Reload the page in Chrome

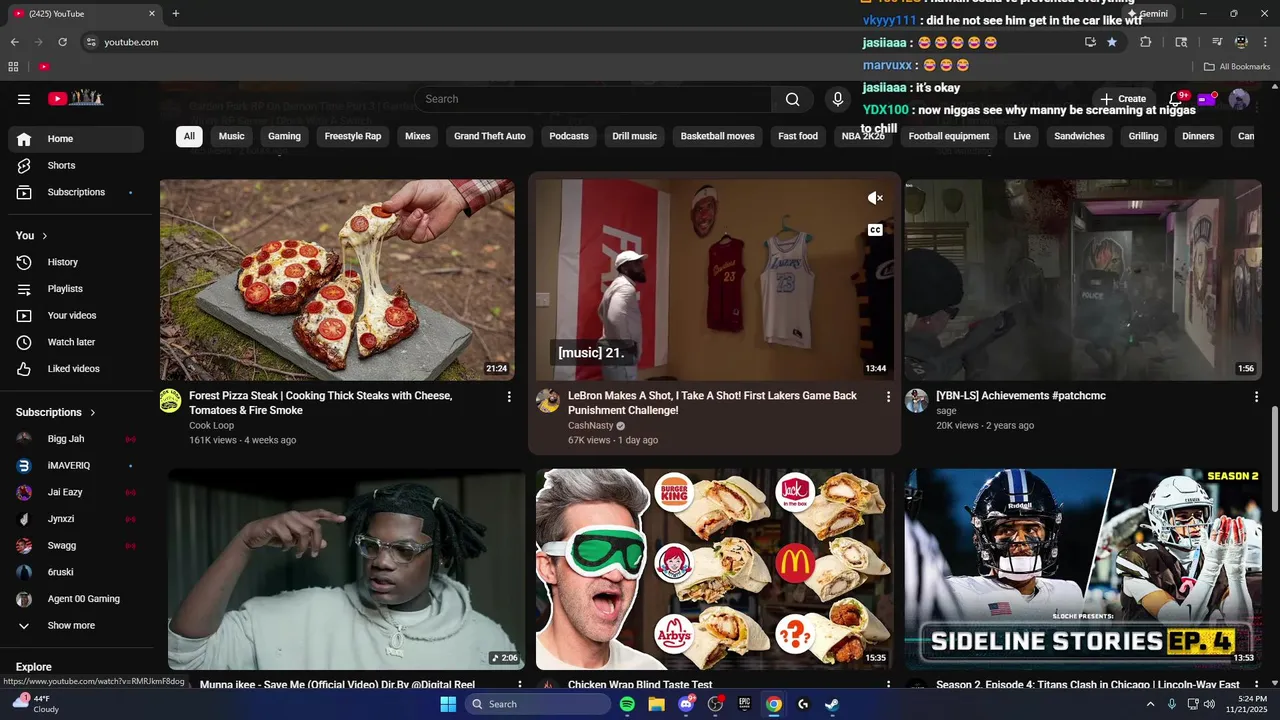62,42
